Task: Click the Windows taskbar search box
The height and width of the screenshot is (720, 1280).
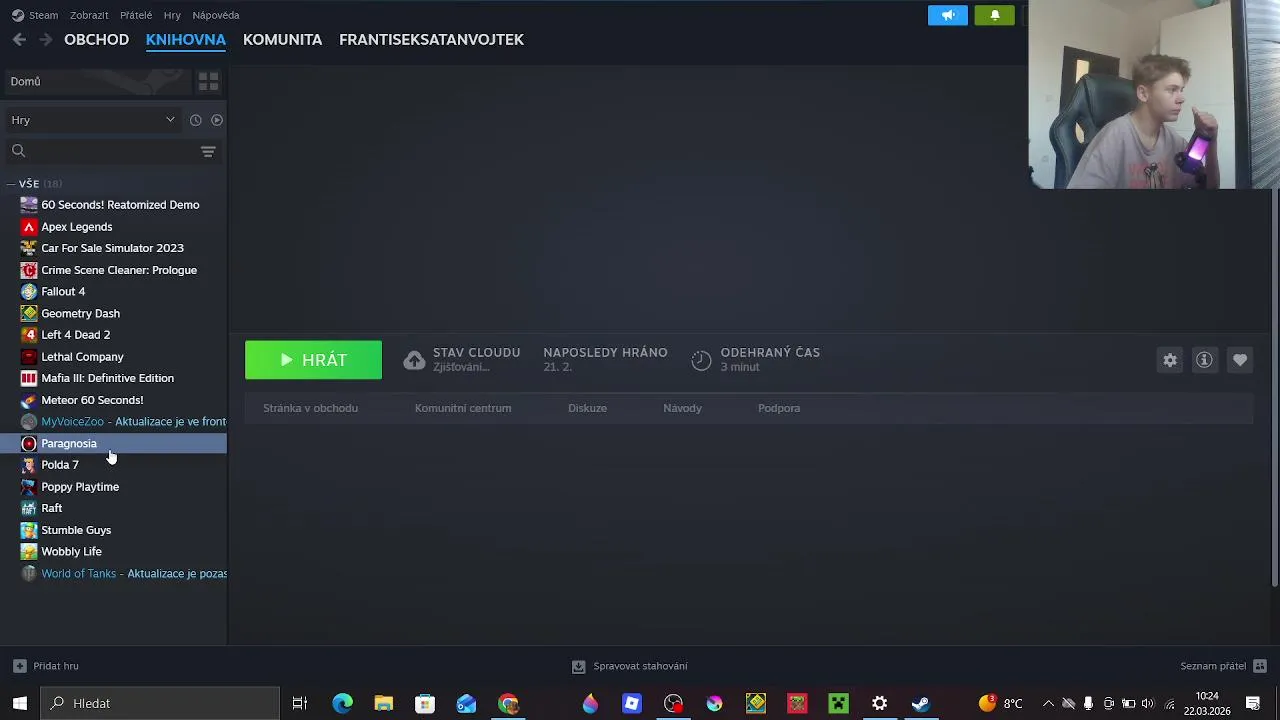Action: coord(160,703)
